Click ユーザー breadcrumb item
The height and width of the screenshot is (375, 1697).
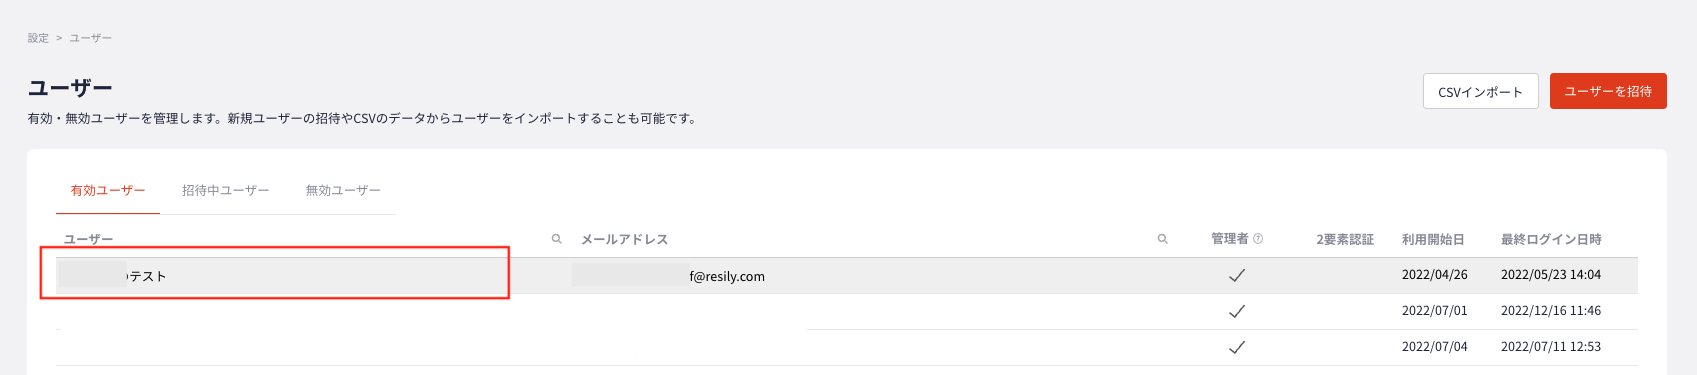90,38
